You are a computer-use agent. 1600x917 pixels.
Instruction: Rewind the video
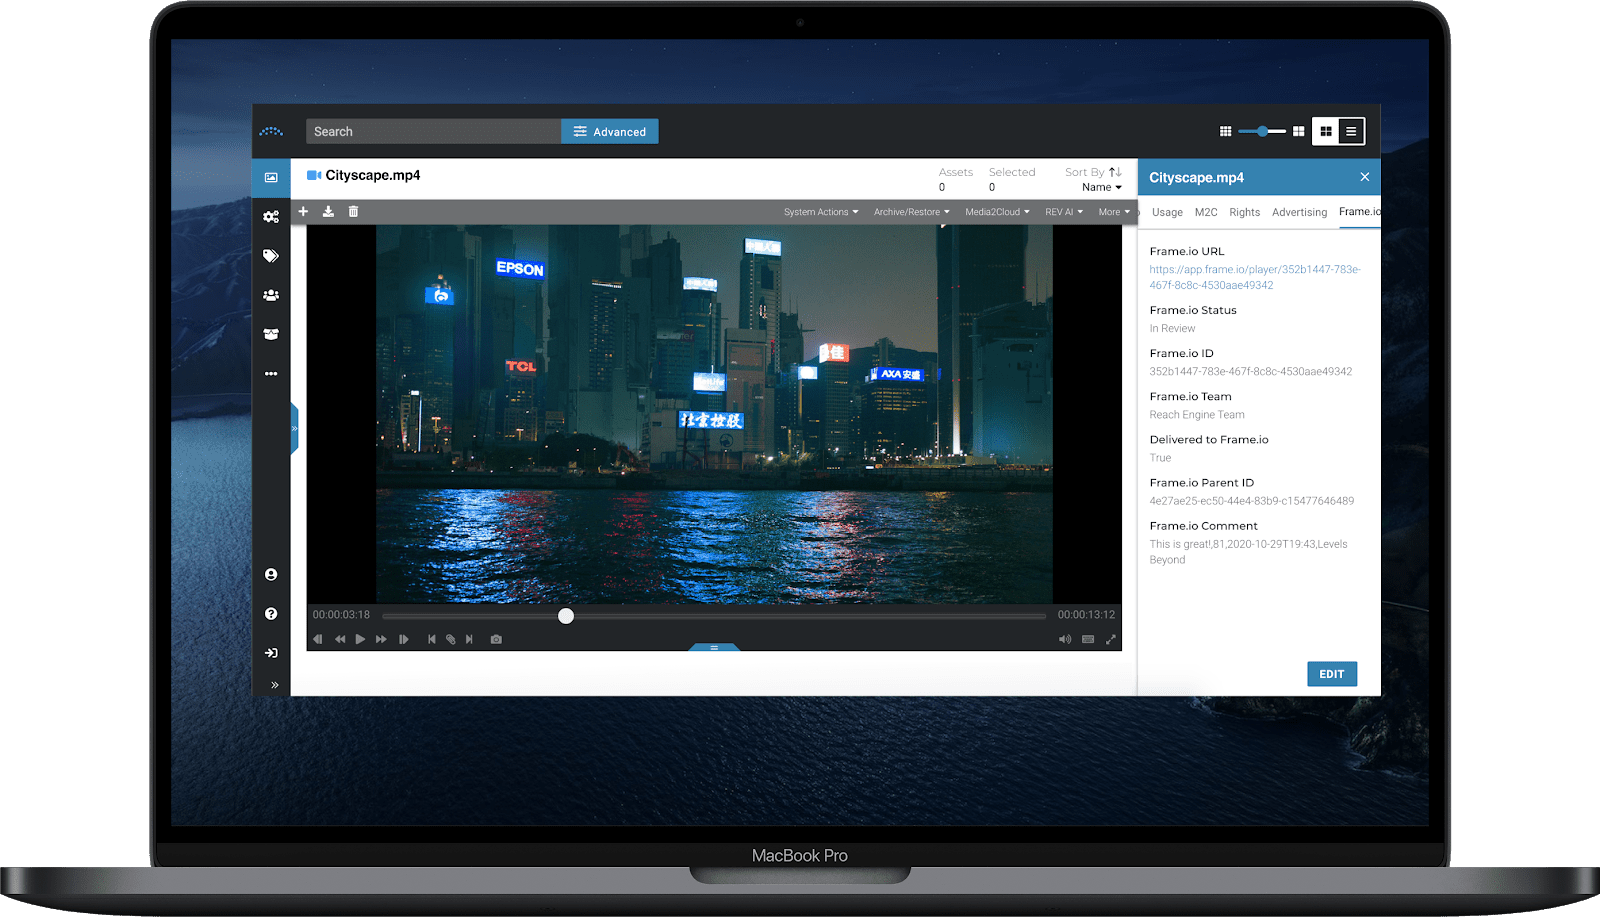[340, 639]
